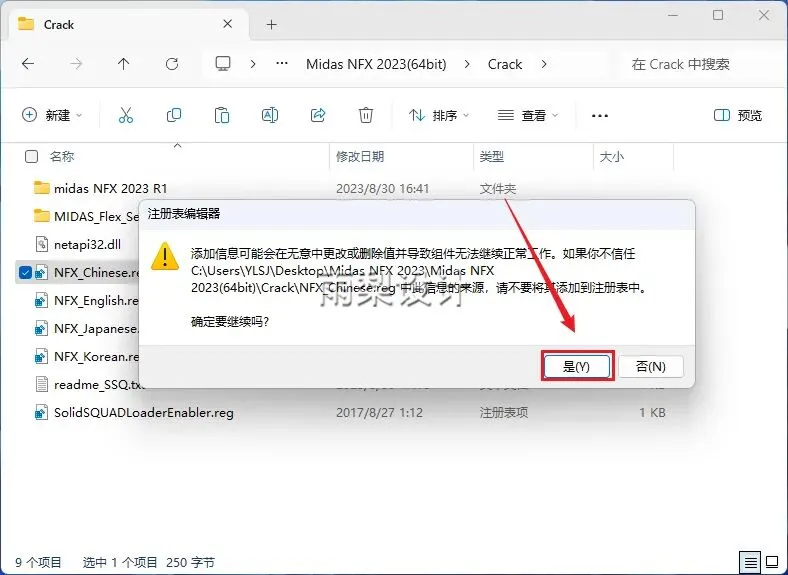Expand the chevron after Crack breadcrumb
Screen dimensions: 788x575
pyautogui.click(x=544, y=64)
